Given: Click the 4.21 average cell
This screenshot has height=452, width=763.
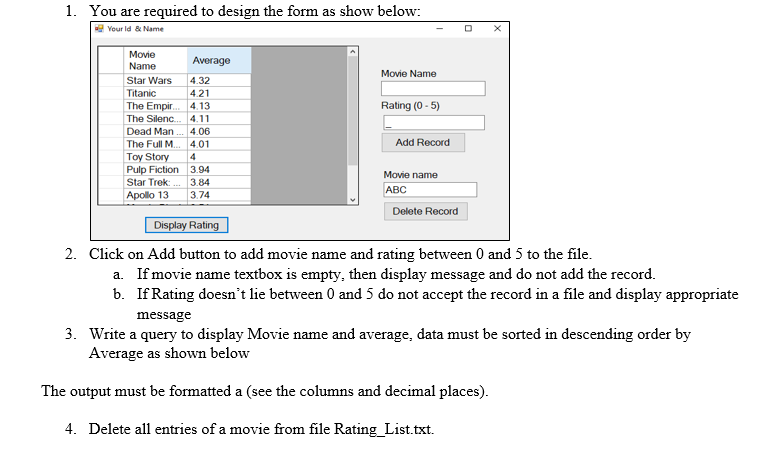Looking at the screenshot, I should click(x=219, y=93).
